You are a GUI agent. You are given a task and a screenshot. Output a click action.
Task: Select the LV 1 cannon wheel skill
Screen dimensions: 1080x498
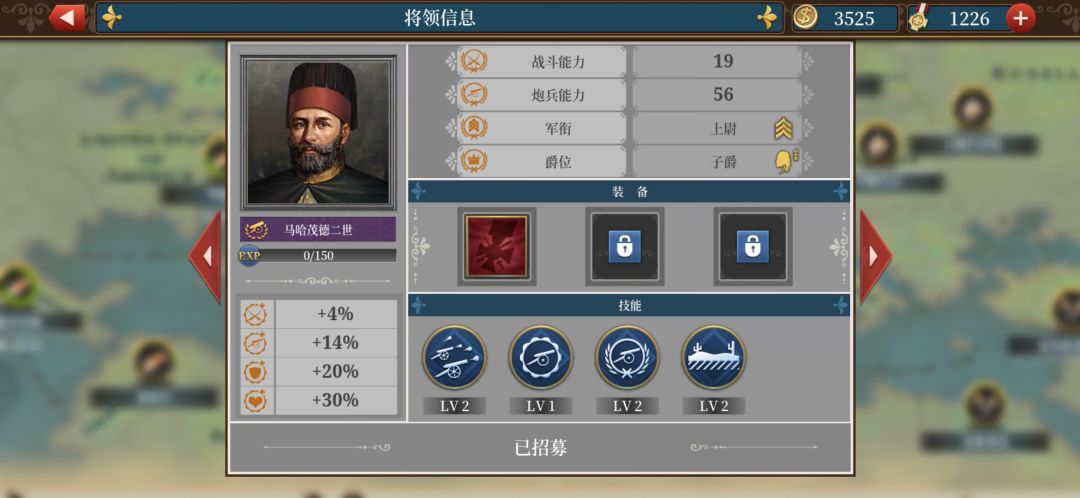click(541, 357)
